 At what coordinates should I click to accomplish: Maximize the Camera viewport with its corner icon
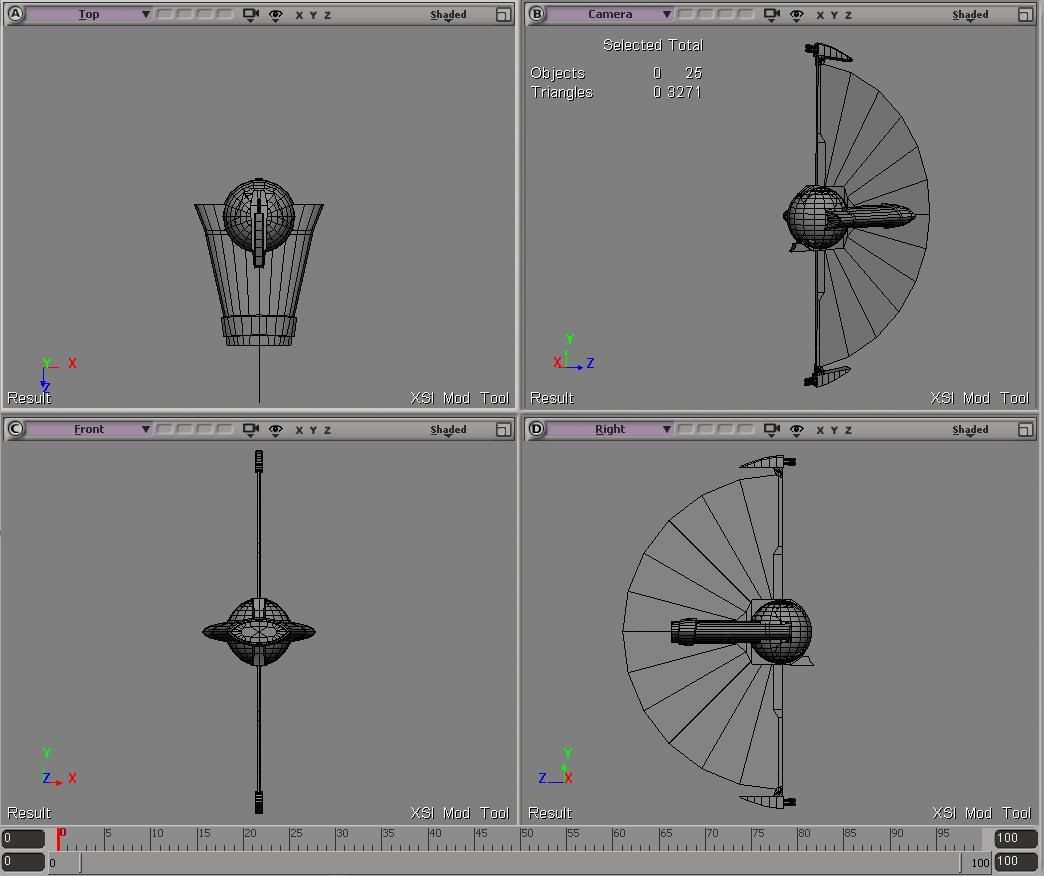(x=1025, y=15)
